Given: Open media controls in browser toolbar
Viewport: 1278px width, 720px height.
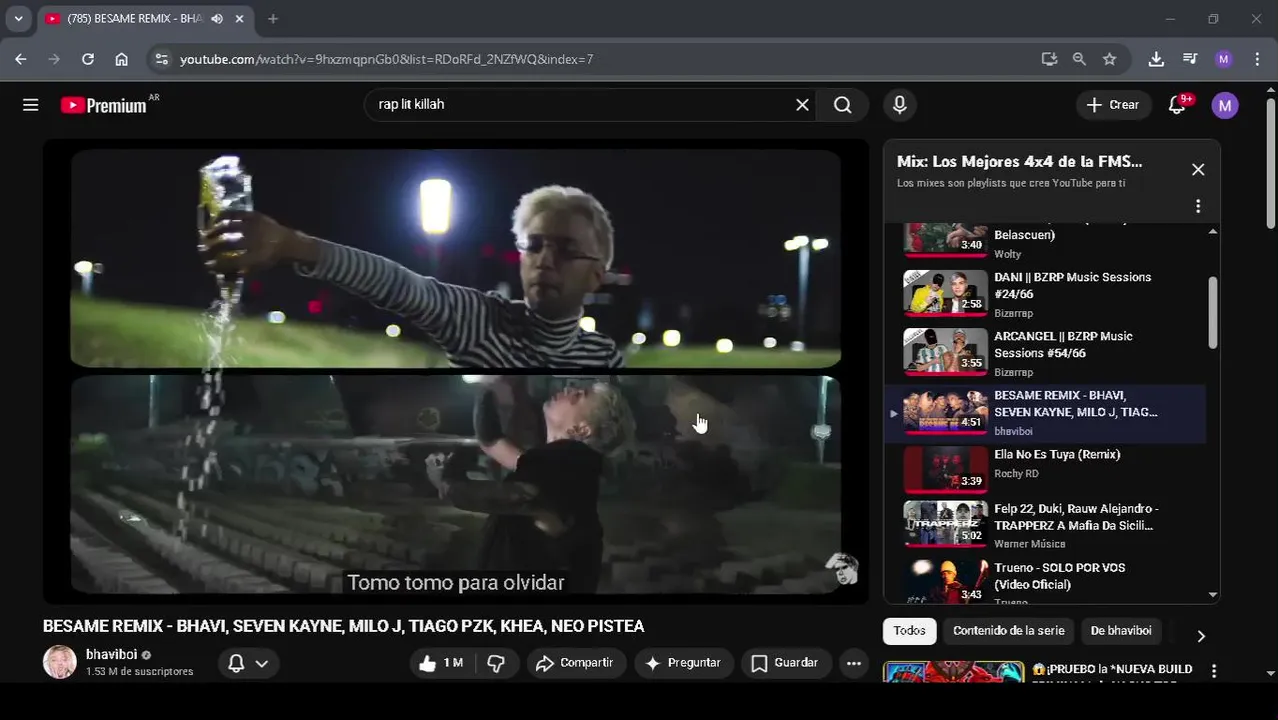Looking at the screenshot, I should point(1190,59).
